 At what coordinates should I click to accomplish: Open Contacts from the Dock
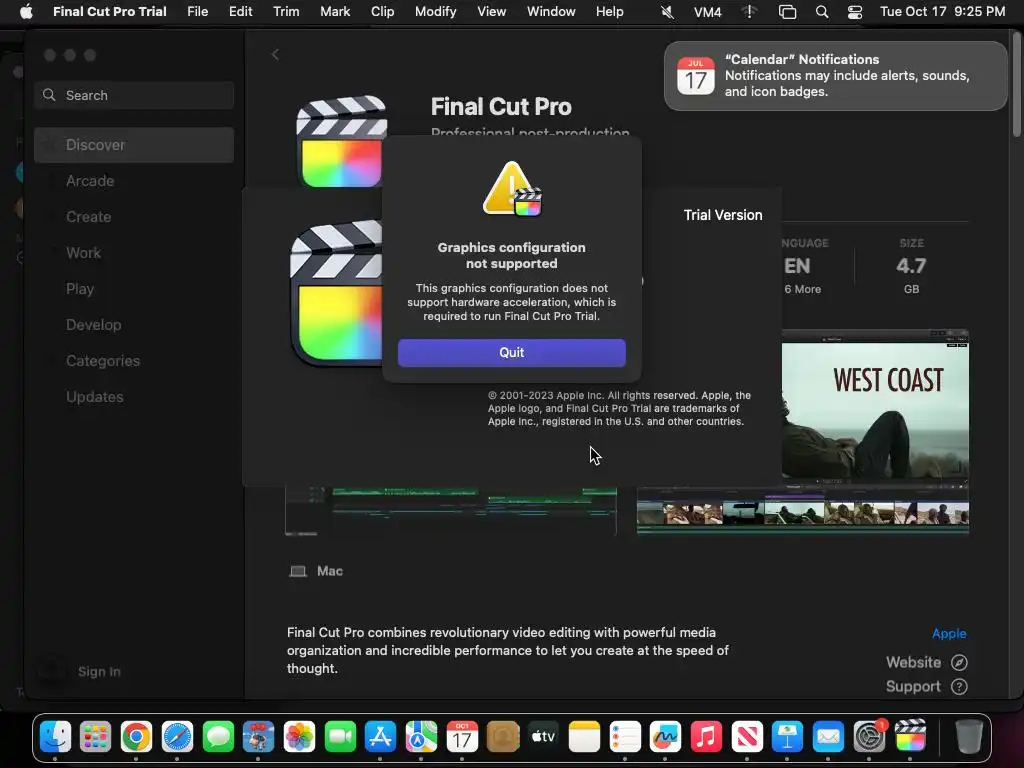[503, 737]
